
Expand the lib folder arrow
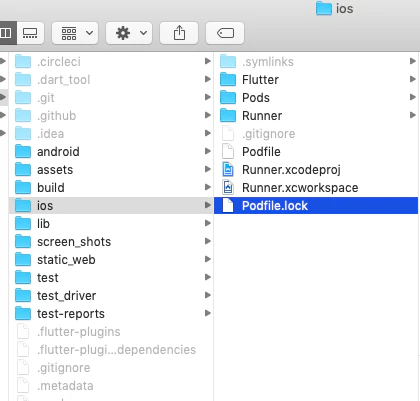(x=208, y=223)
